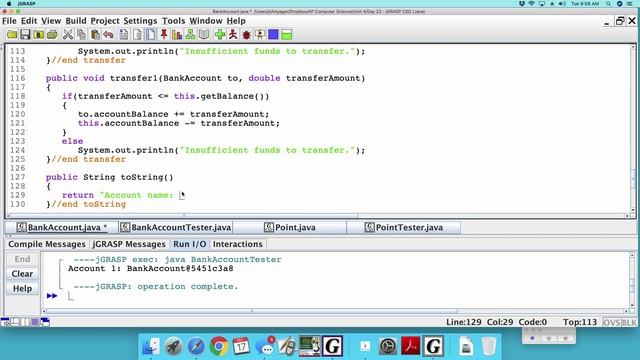The image size is (640, 360).
Task: Click the End button
Action: [x=22, y=259]
